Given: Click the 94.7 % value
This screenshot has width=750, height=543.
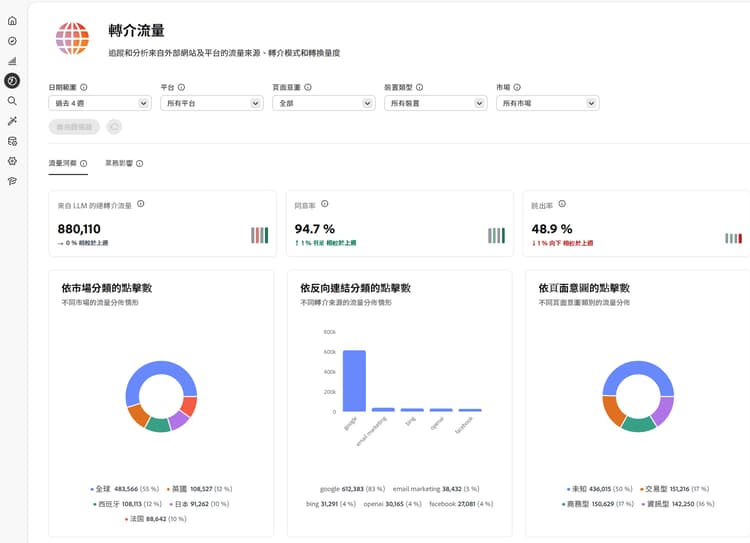Looking at the screenshot, I should pyautogui.click(x=315, y=229).
